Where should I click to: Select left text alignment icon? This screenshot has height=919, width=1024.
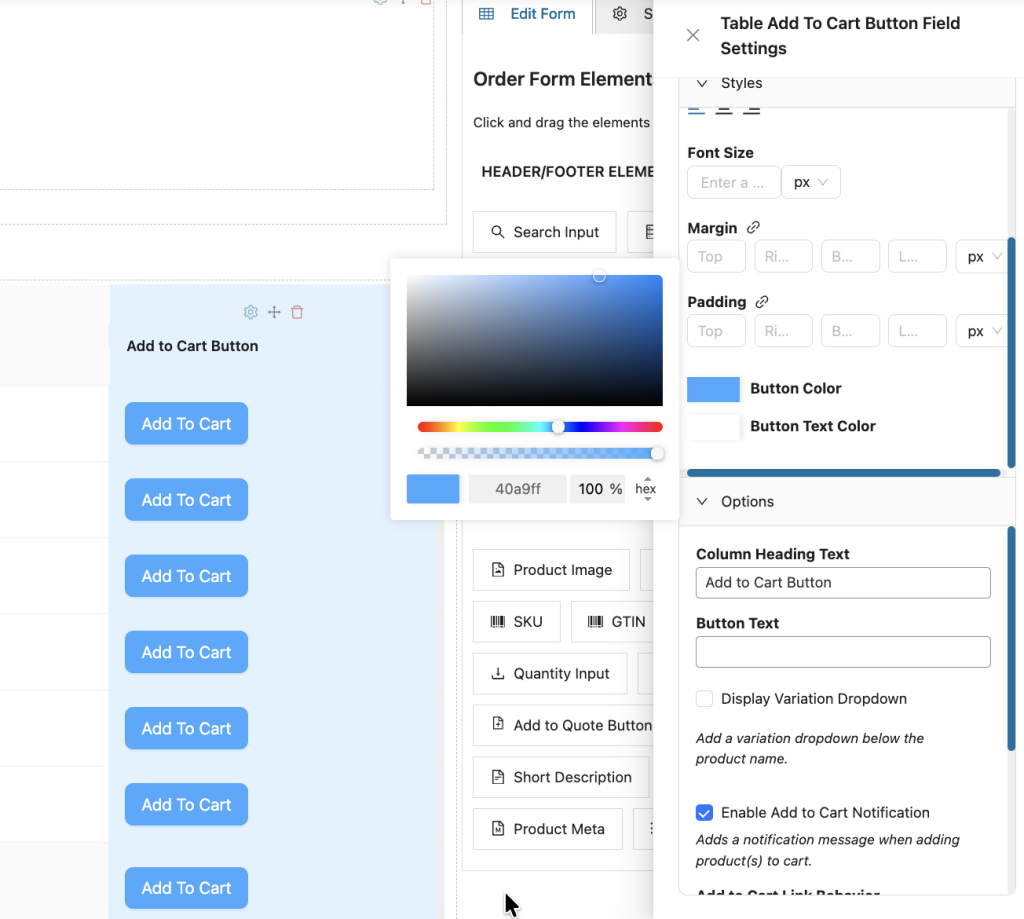(696, 111)
